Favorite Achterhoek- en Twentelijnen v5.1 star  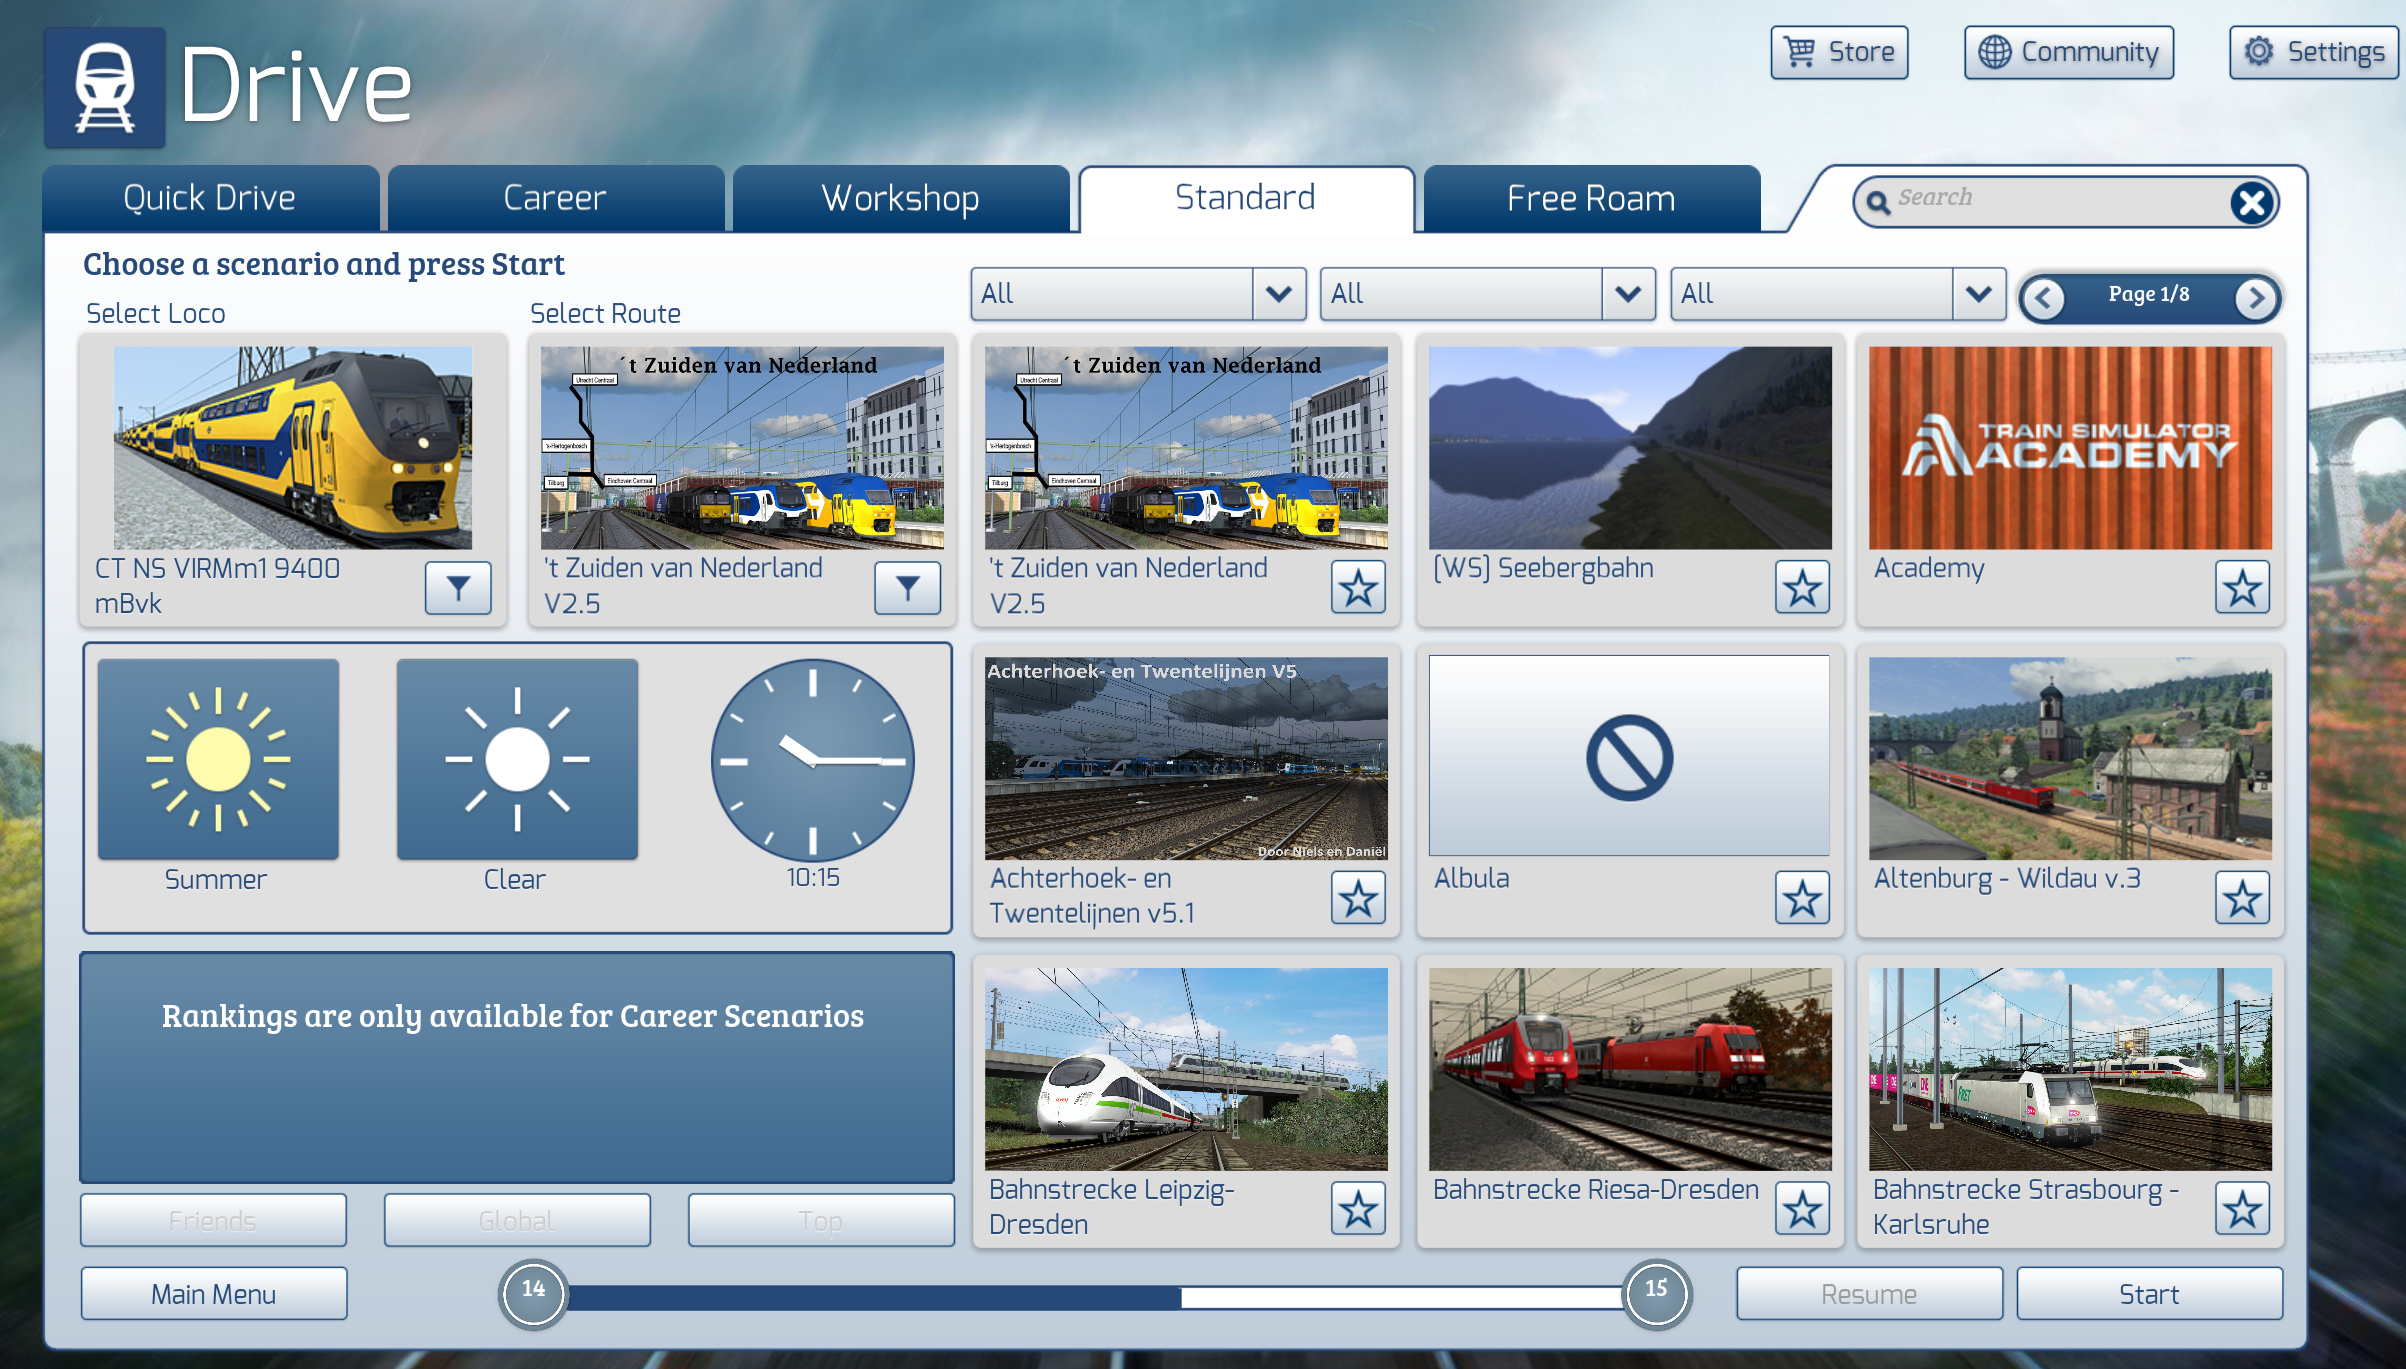(x=1358, y=898)
